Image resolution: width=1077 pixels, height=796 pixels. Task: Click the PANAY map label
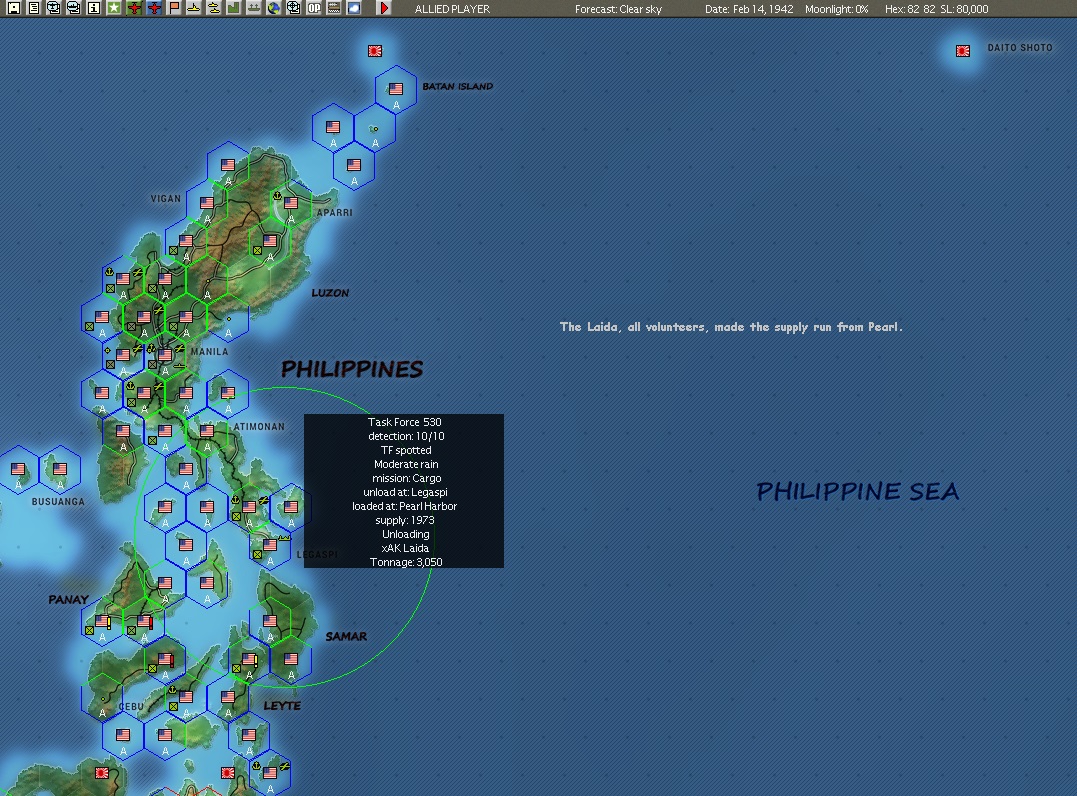[68, 600]
